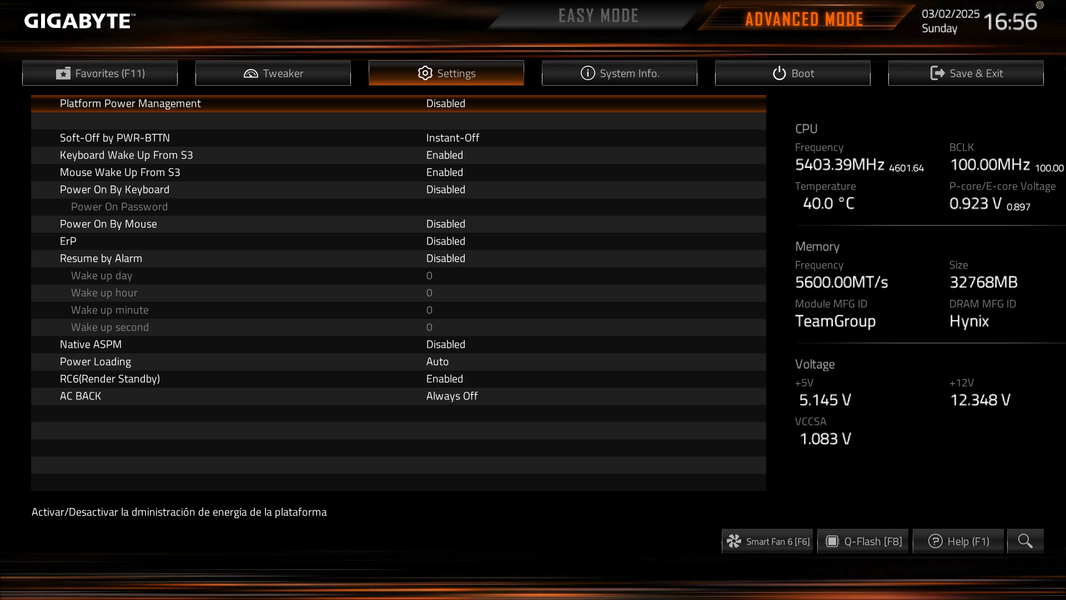Open AC BACK Always Off options
Viewport: 1066px width, 600px height.
(x=452, y=396)
